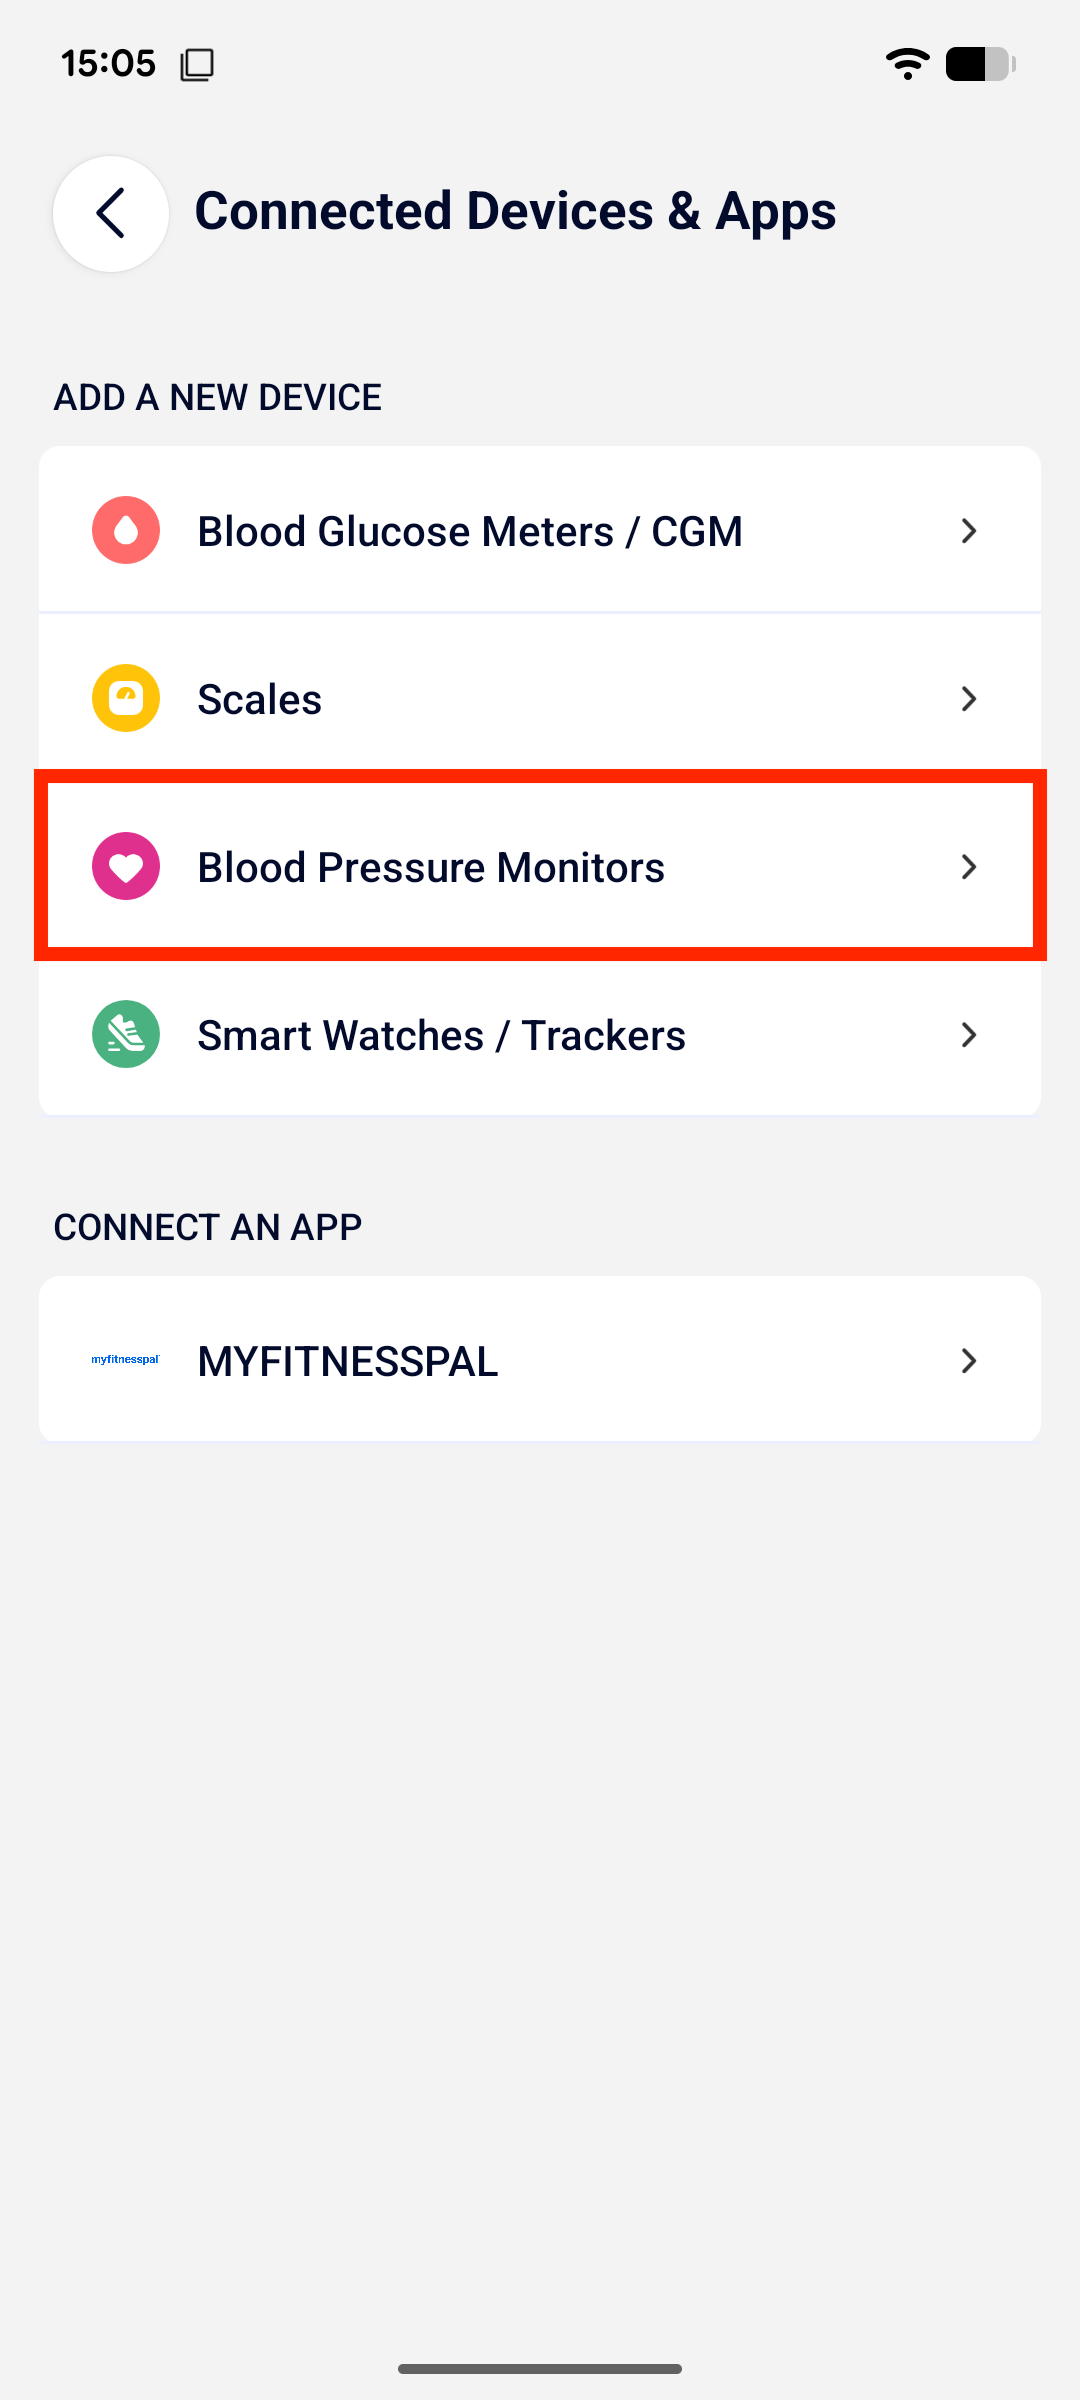The height and width of the screenshot is (2400, 1080).
Task: Tap the myfitnesspal logo icon
Action: [126, 1360]
